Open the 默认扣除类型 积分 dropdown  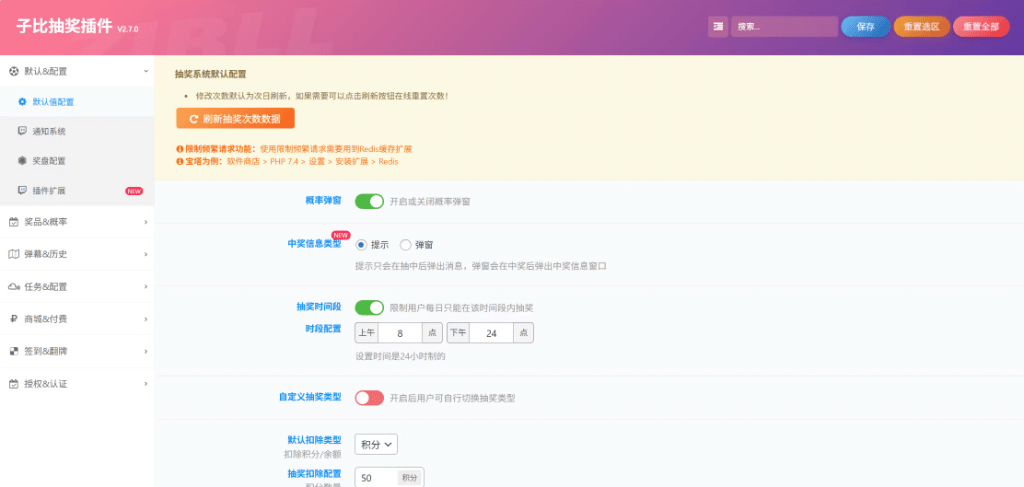[376, 444]
